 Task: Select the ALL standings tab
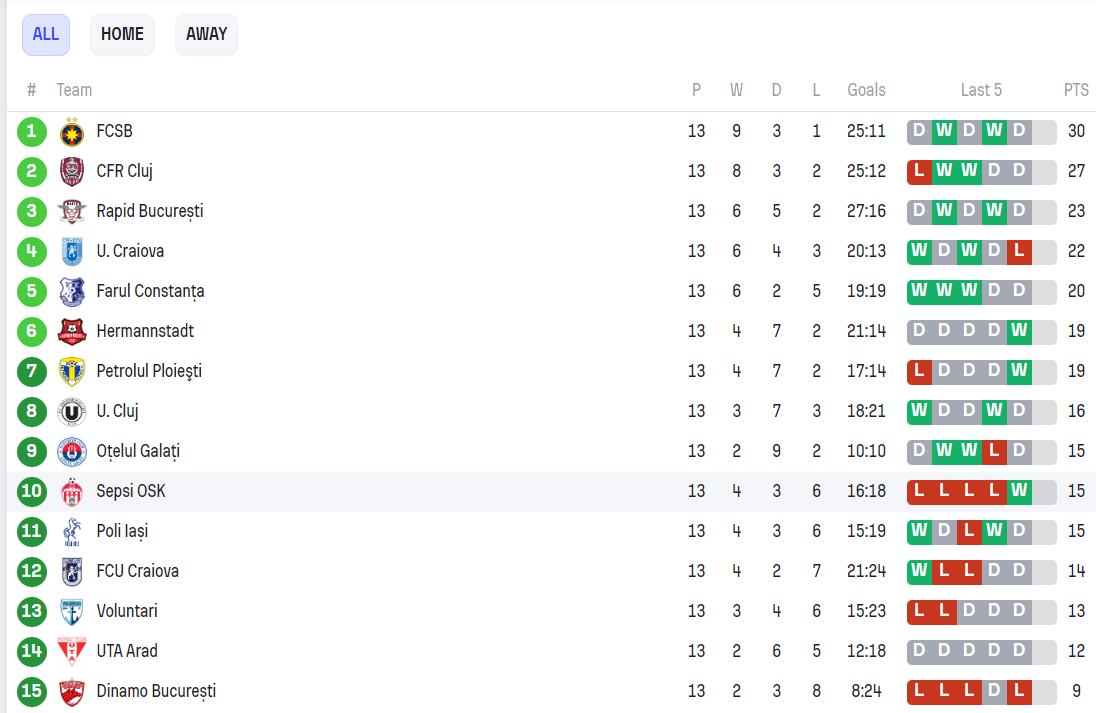click(x=46, y=34)
